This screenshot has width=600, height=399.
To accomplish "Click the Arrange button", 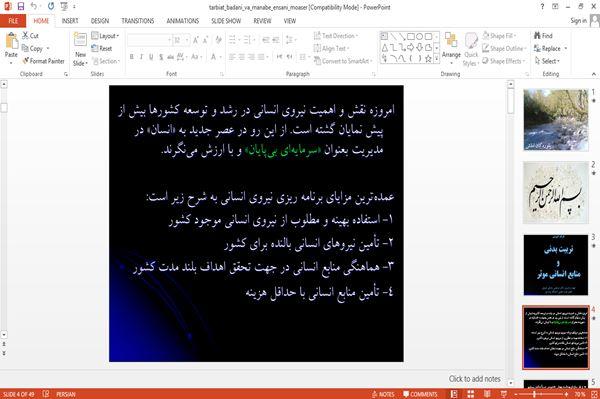I will (451, 49).
